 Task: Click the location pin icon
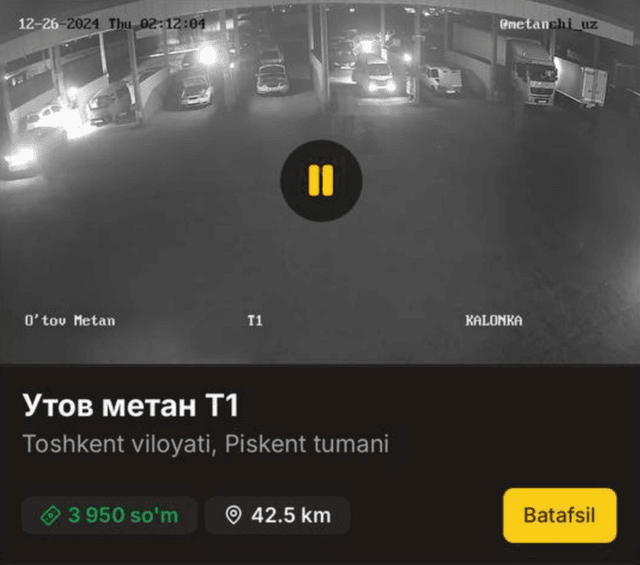pyautogui.click(x=233, y=515)
